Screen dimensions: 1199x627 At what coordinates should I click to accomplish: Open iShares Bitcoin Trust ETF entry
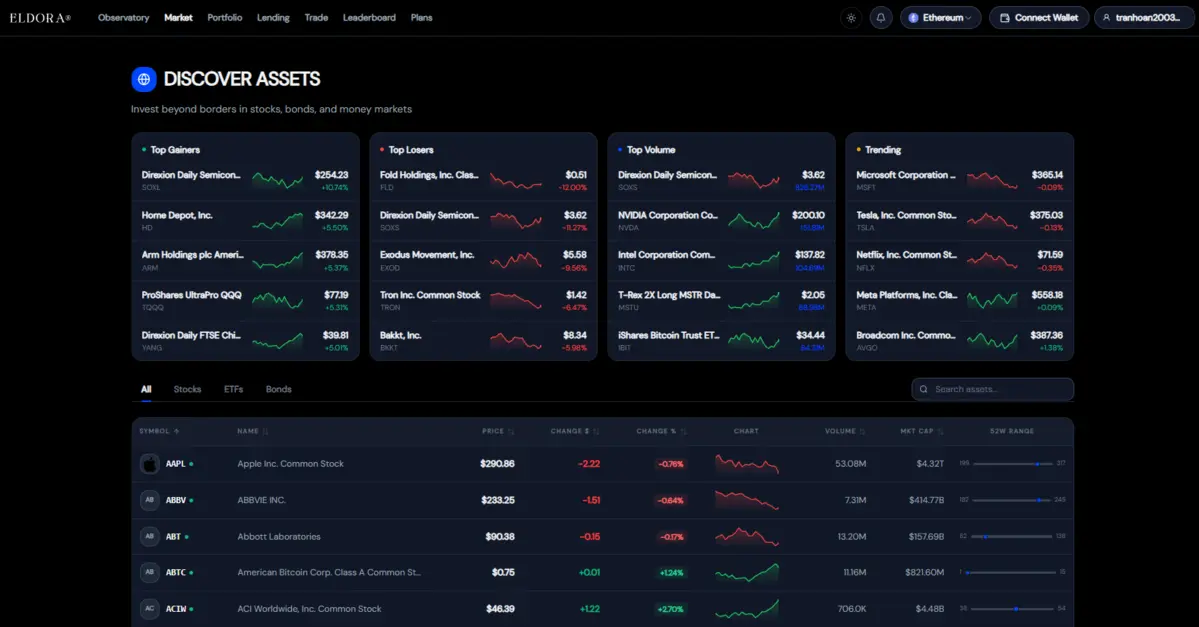721,341
